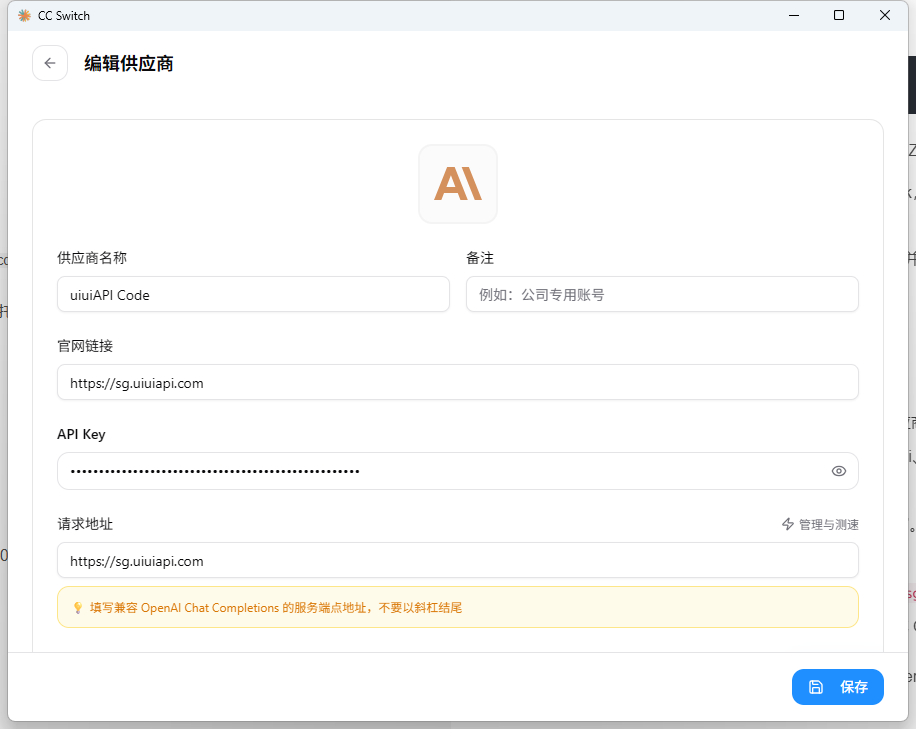Click the Anthropic logo avatar at top
The width and height of the screenshot is (916, 729).
pos(458,184)
